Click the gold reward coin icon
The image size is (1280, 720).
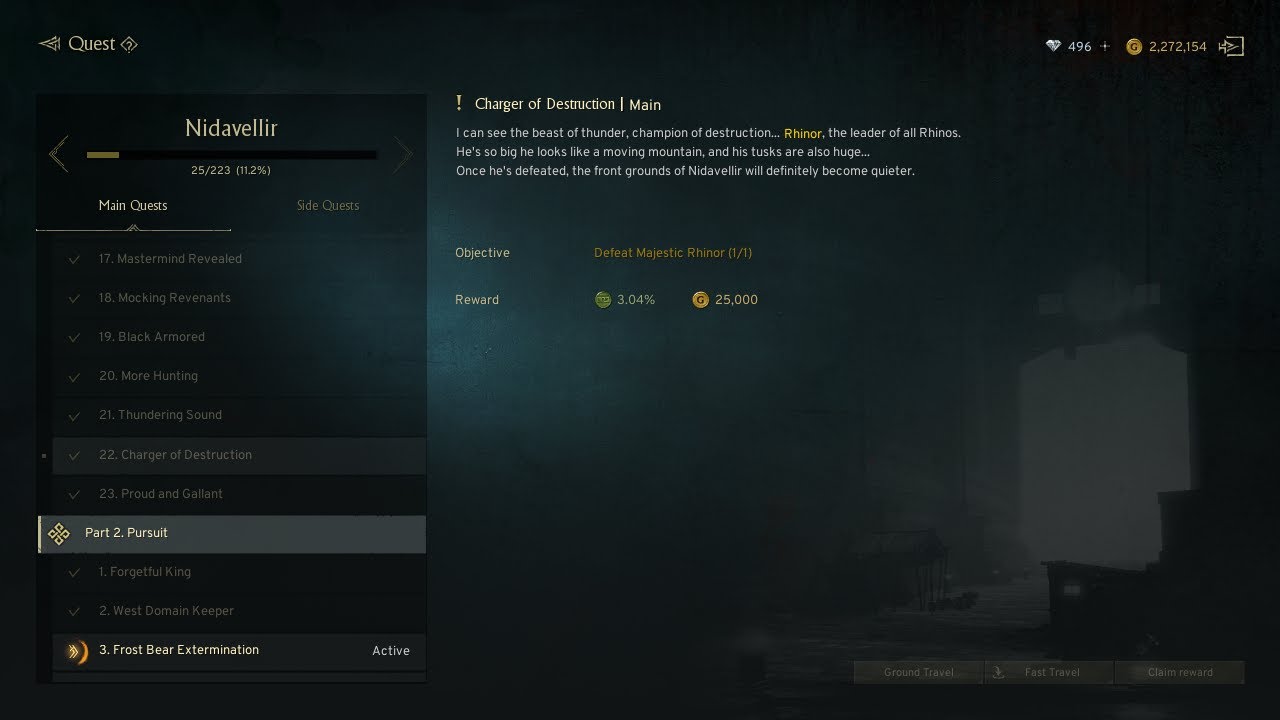coord(701,299)
